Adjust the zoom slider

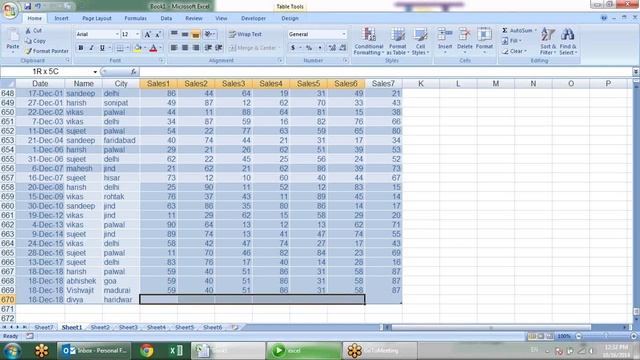(606, 336)
